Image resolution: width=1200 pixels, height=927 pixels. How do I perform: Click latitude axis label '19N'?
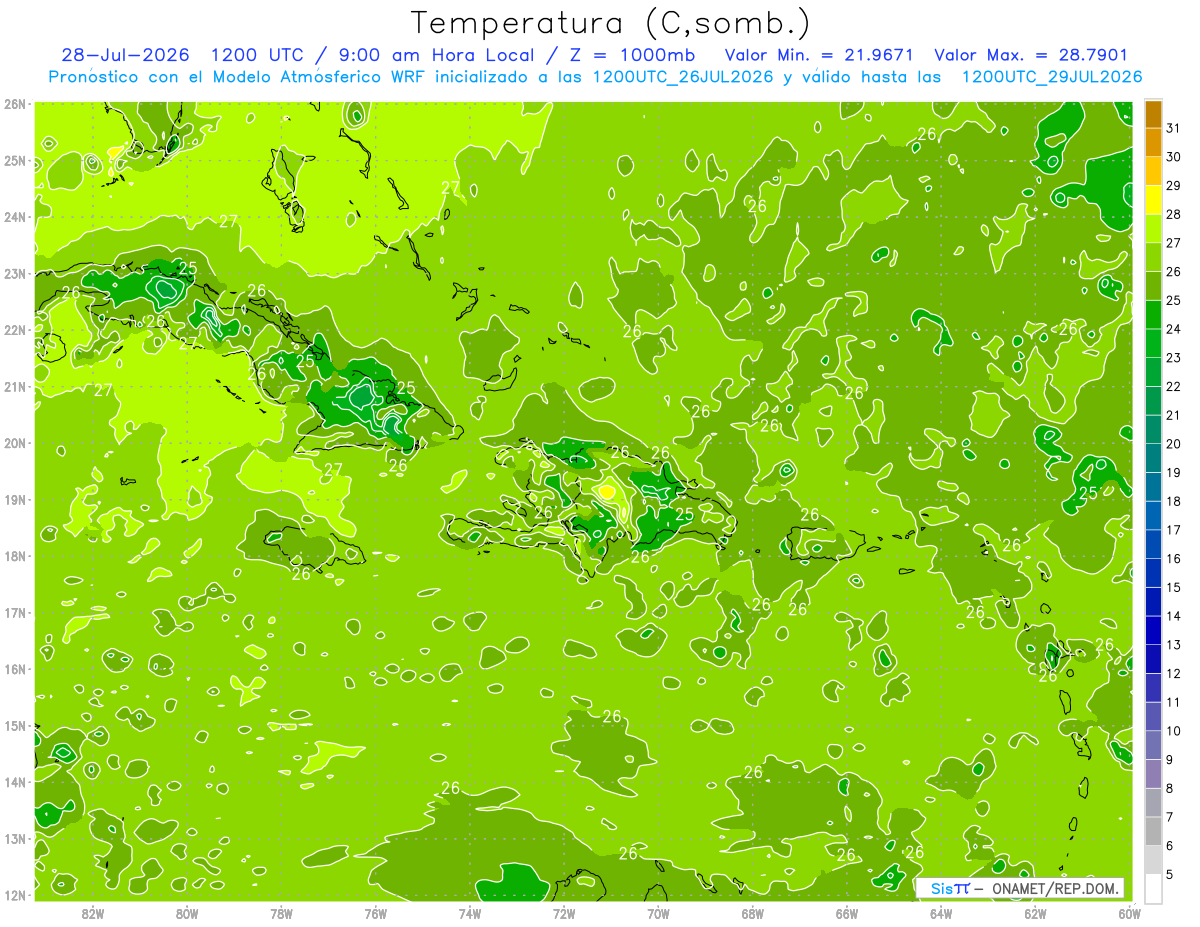[x=15, y=499]
